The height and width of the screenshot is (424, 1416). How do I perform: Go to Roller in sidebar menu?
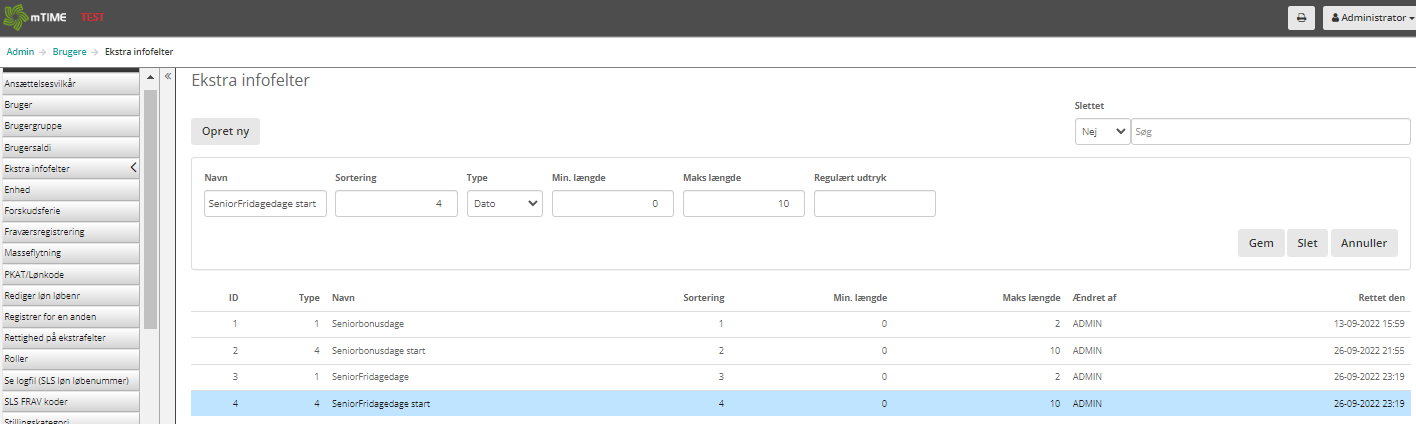tap(70, 359)
